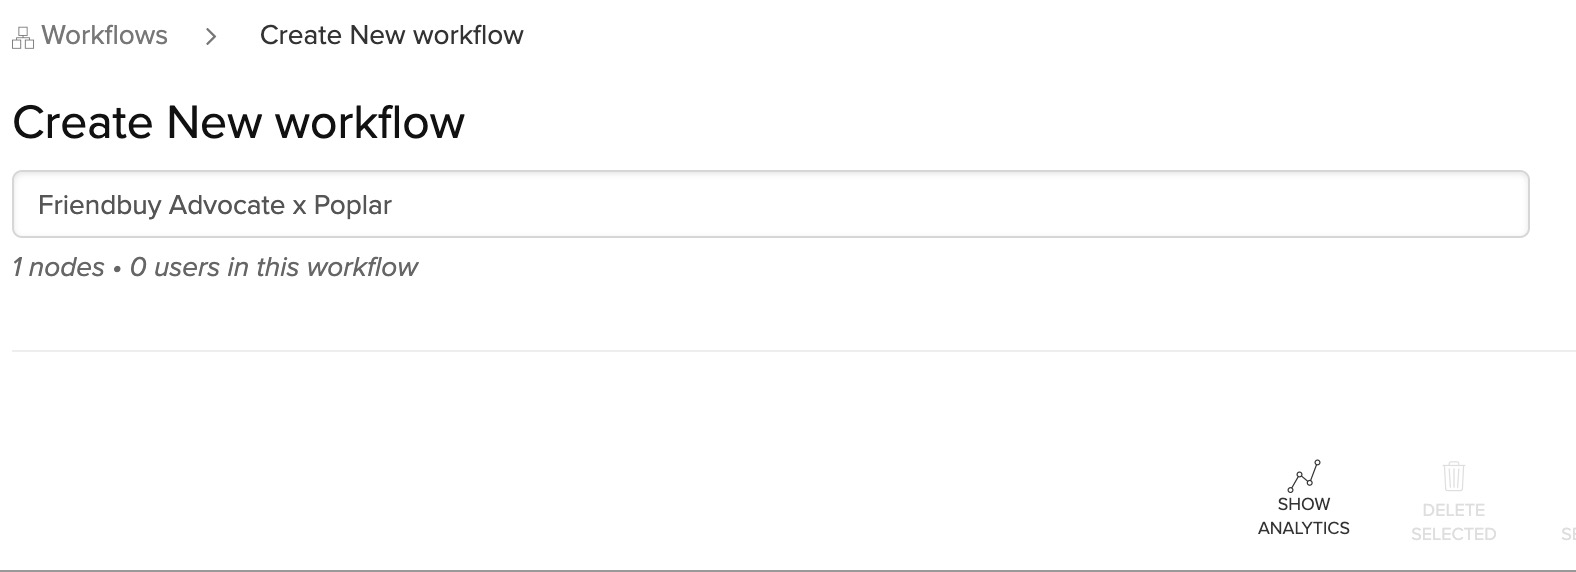
Task: Click the Show Analytics line-chart icon
Action: pyautogui.click(x=1304, y=475)
